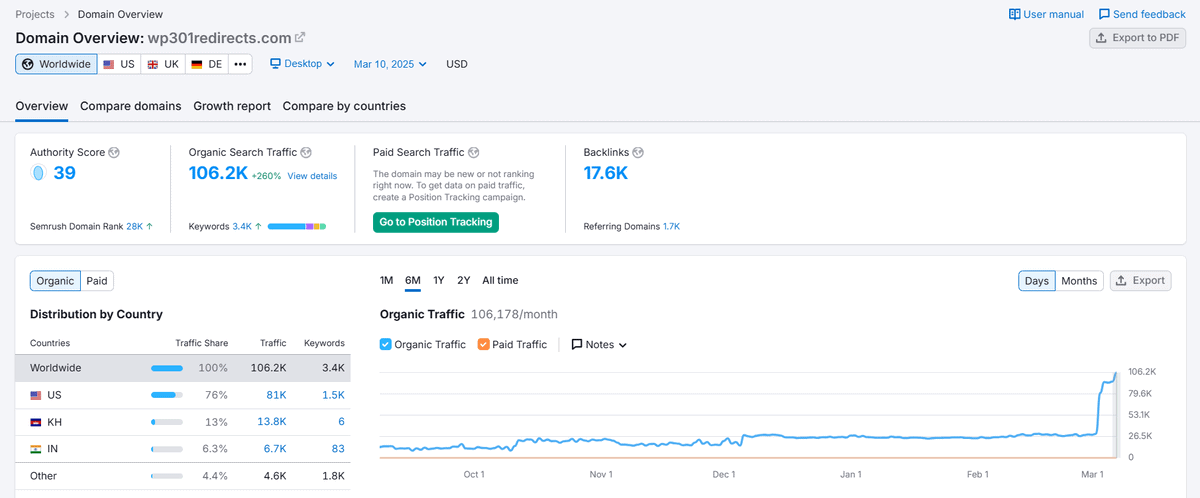Click the Other row in country table

click(x=183, y=476)
